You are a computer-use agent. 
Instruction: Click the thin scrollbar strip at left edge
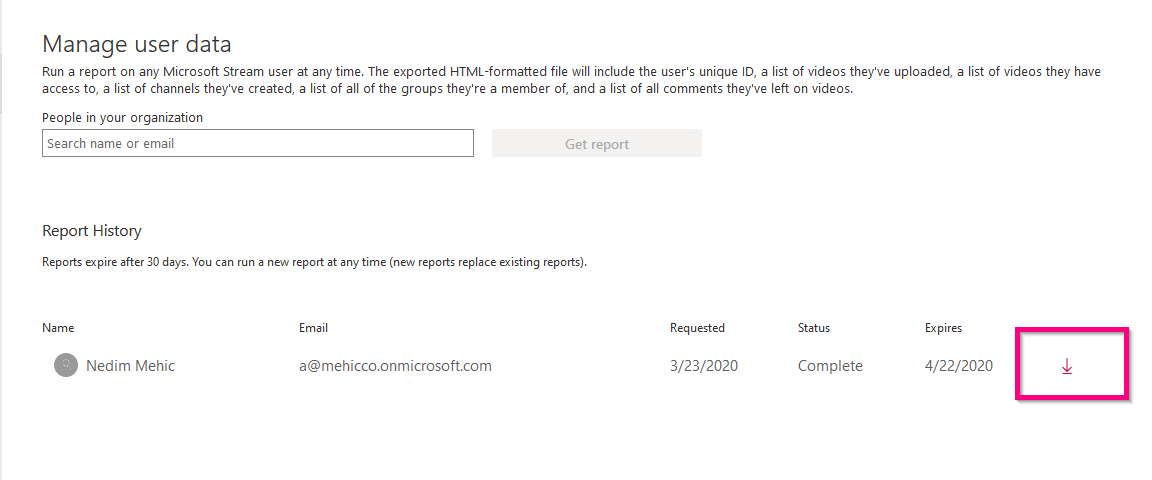[2, 80]
